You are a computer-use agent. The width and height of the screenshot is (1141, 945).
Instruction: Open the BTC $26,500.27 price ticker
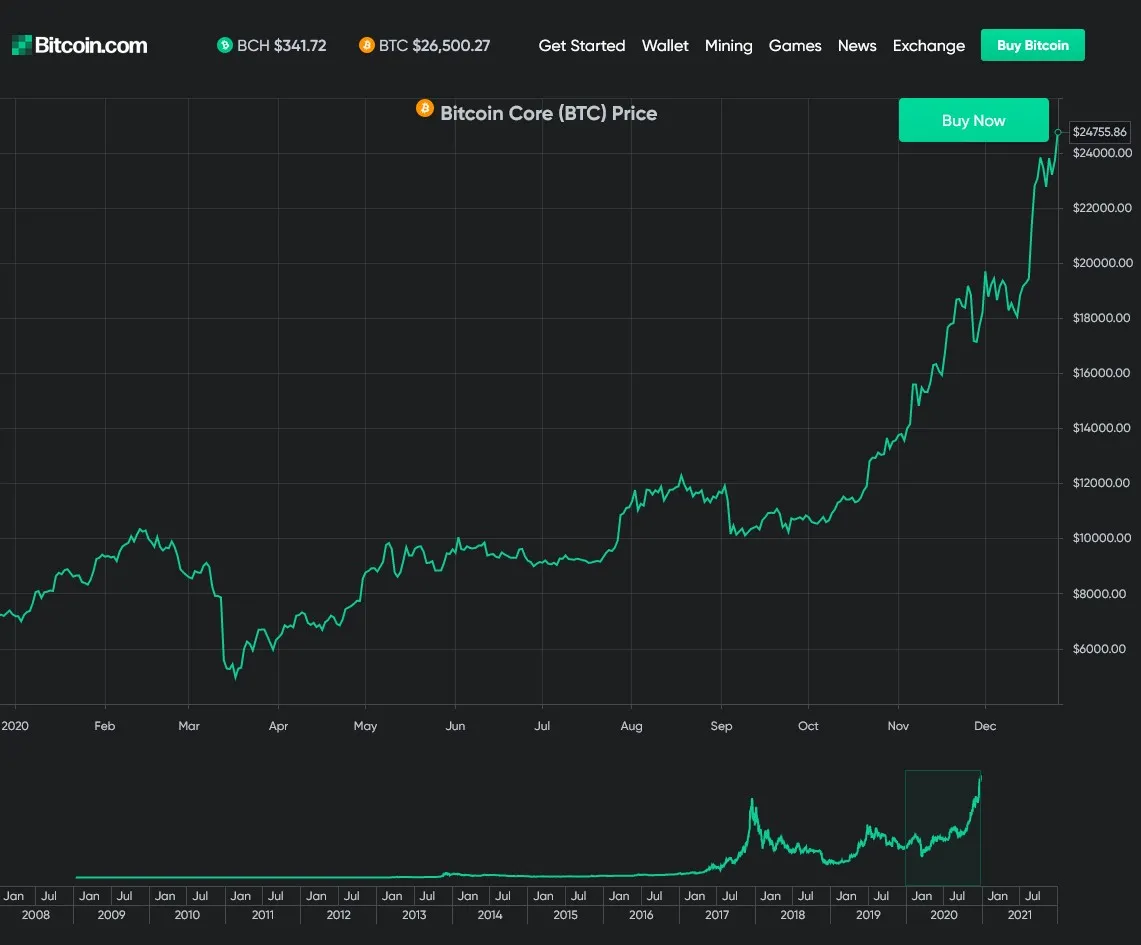[425, 45]
